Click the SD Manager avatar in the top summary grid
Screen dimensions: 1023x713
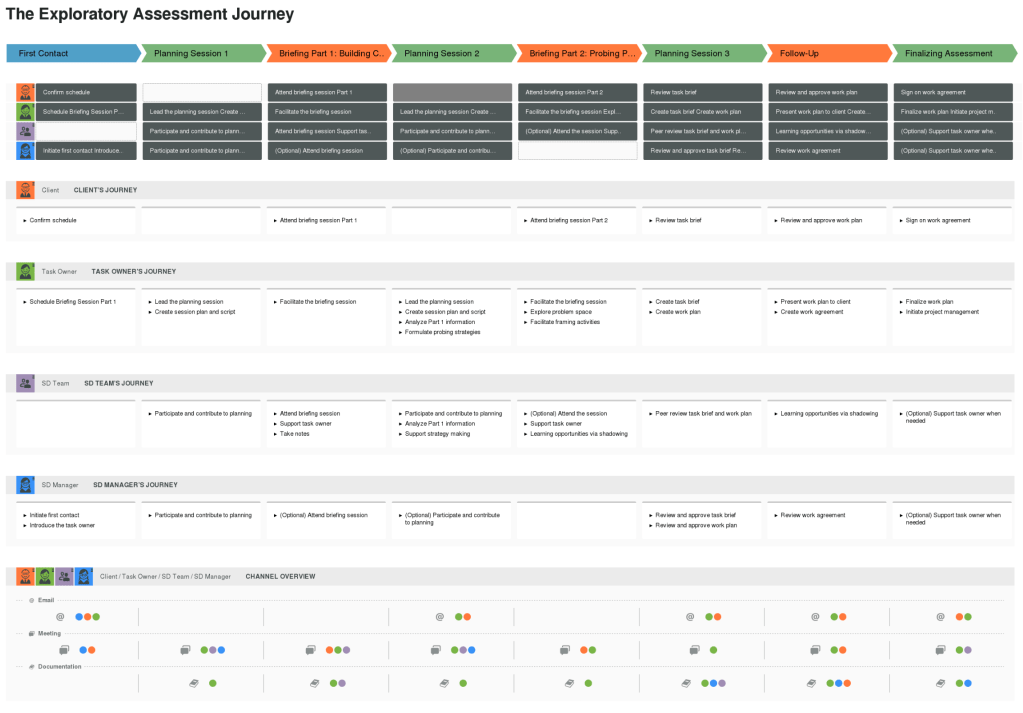point(25,150)
